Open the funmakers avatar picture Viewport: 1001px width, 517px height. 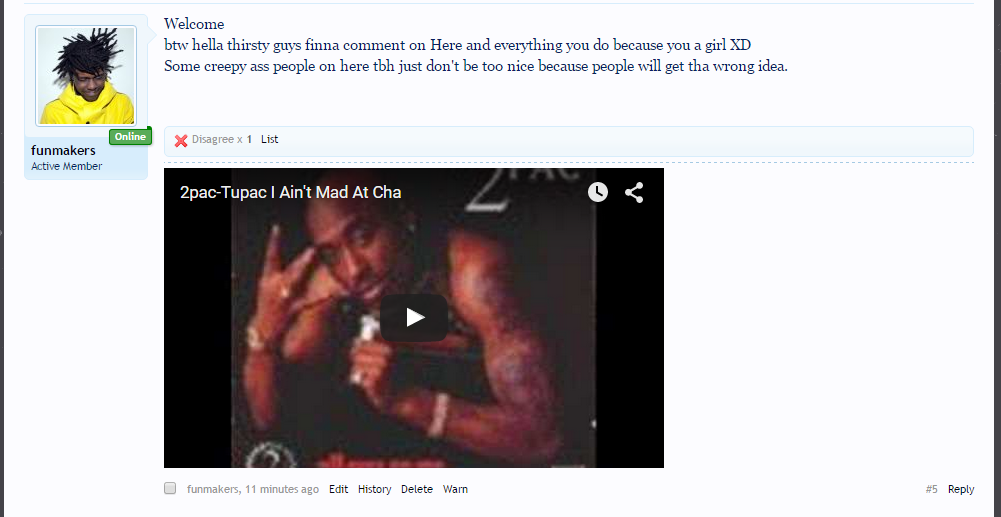click(x=86, y=76)
